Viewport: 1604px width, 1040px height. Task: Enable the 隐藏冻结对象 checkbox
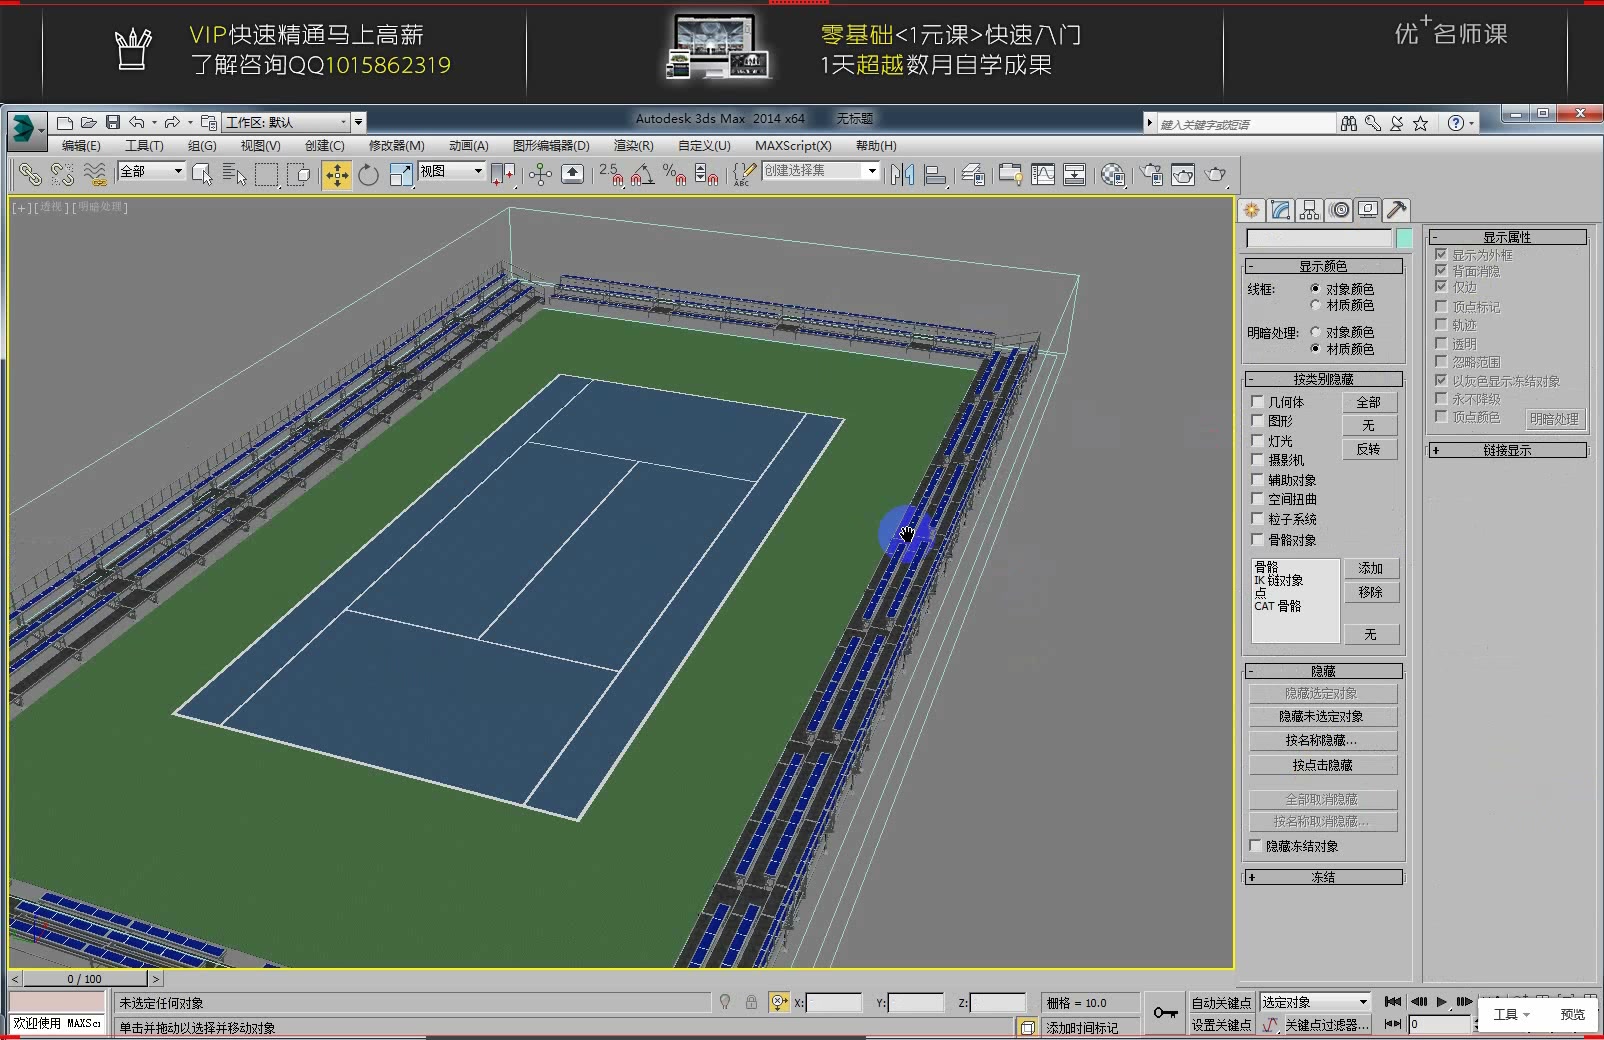[x=1256, y=846]
